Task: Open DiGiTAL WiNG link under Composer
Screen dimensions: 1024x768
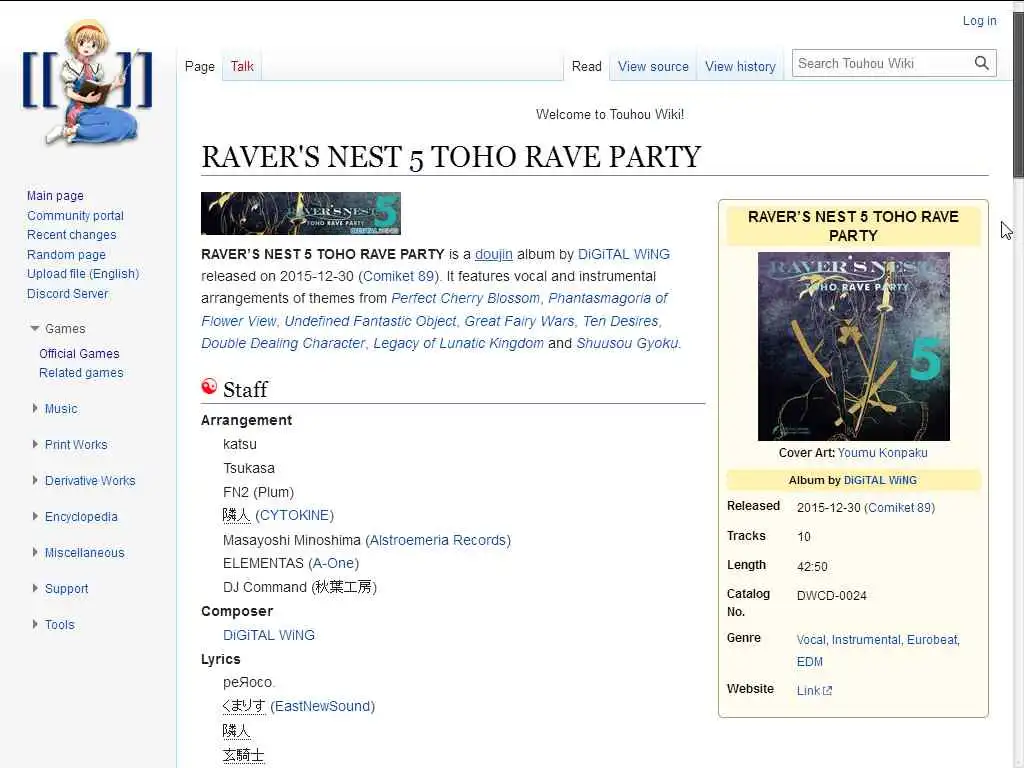Action: click(268, 635)
